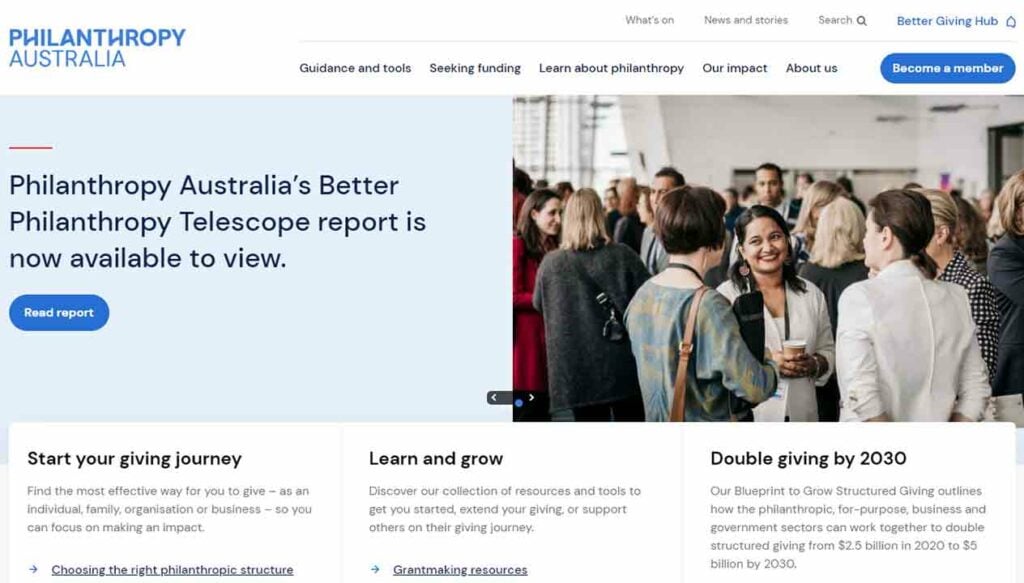1024x583 pixels.
Task: Open Seeking funding menu
Action: 475,68
